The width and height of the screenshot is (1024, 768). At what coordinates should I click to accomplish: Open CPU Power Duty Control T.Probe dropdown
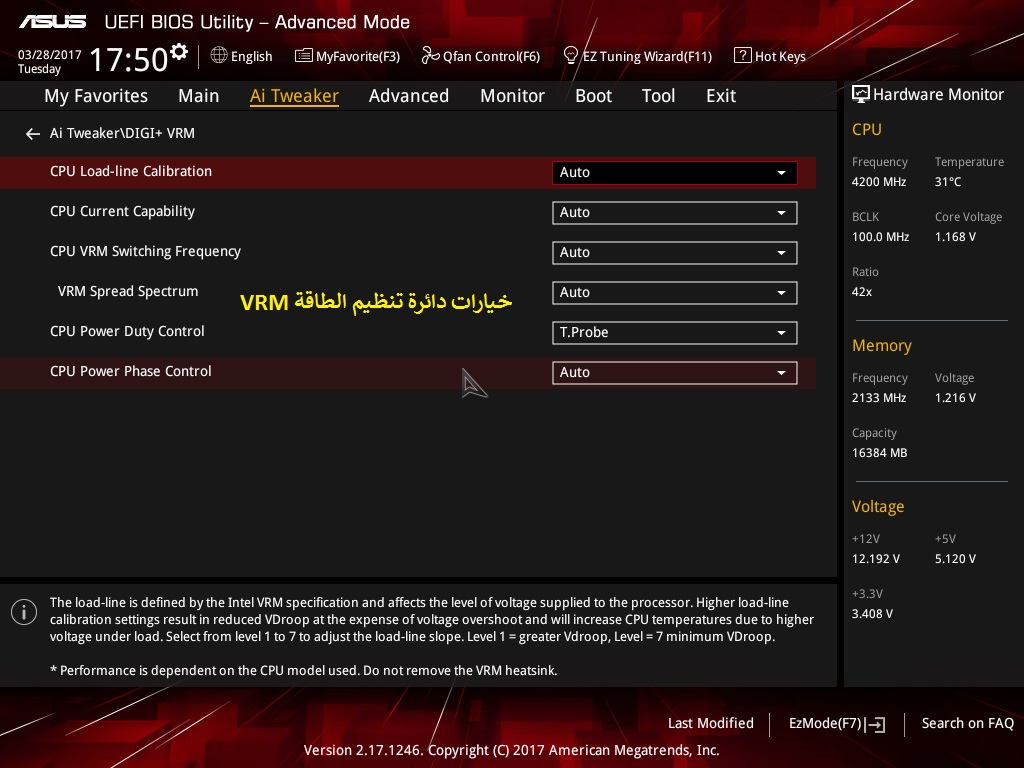click(x=675, y=332)
